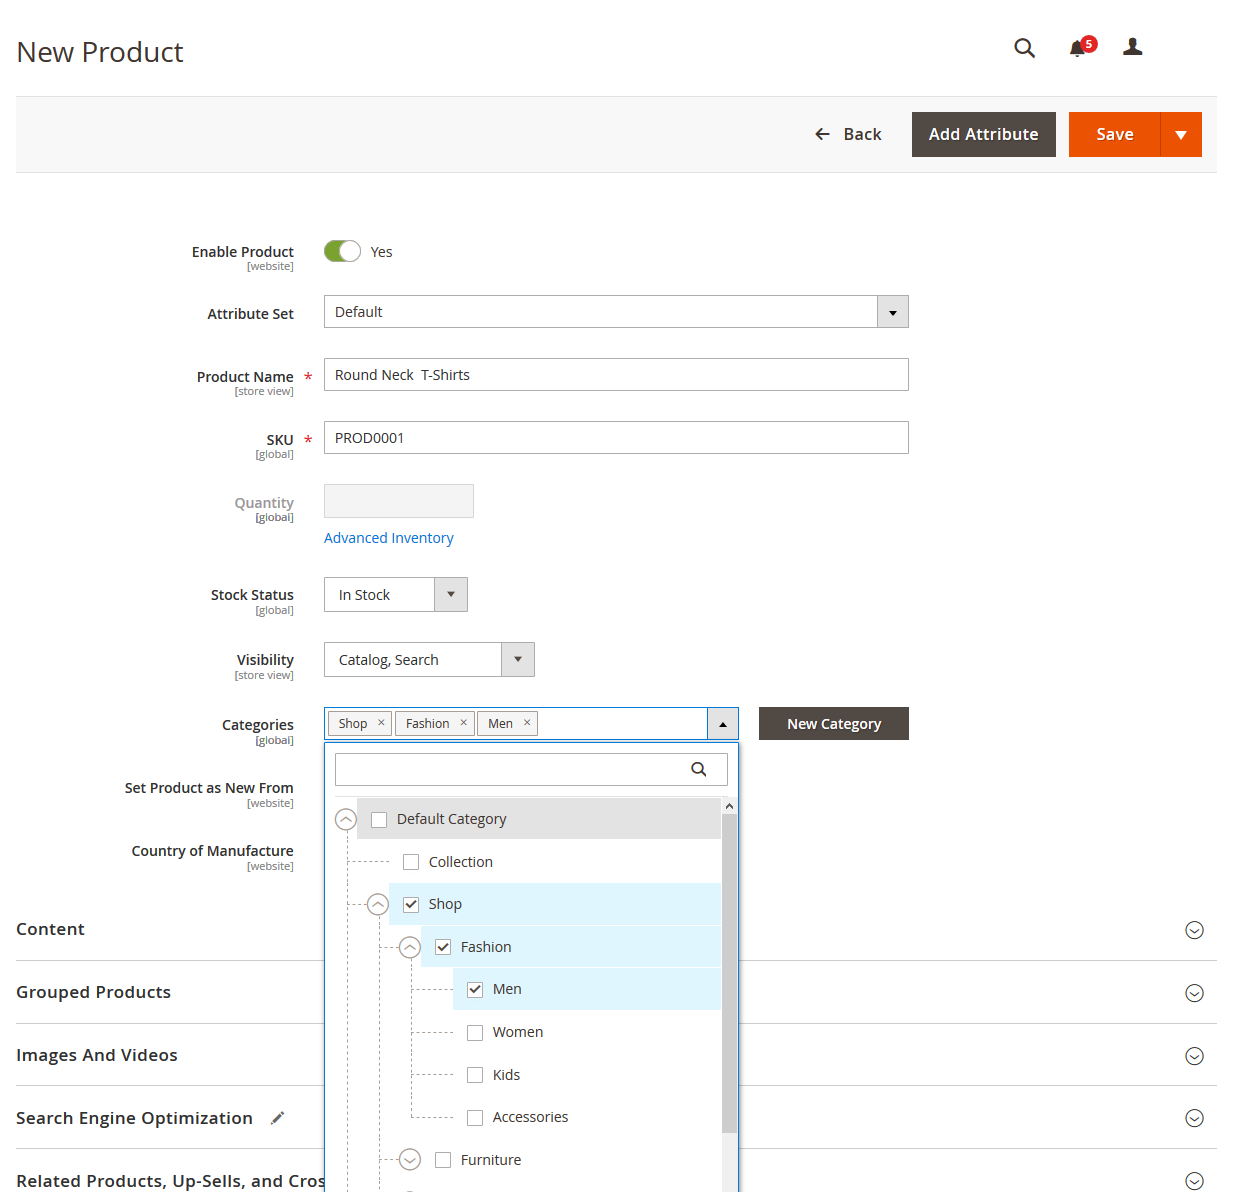Screen dimensions: 1247x1192
Task: Expand the Grouped Products section chevron
Action: point(1194,993)
